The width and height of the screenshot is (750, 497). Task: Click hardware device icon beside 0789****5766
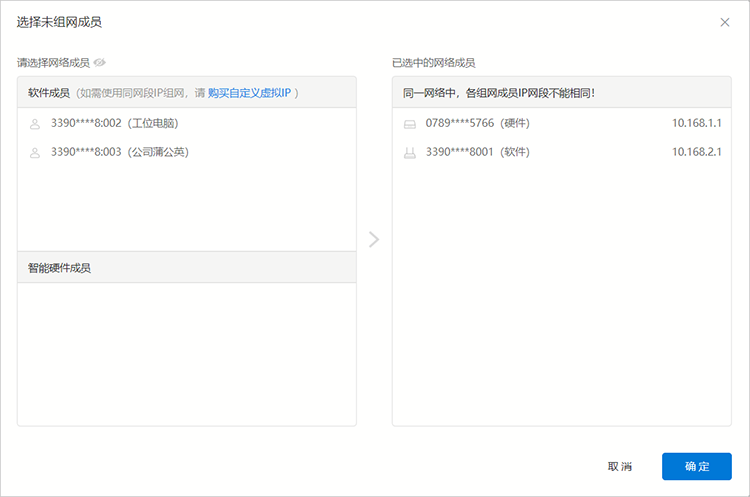click(x=410, y=124)
